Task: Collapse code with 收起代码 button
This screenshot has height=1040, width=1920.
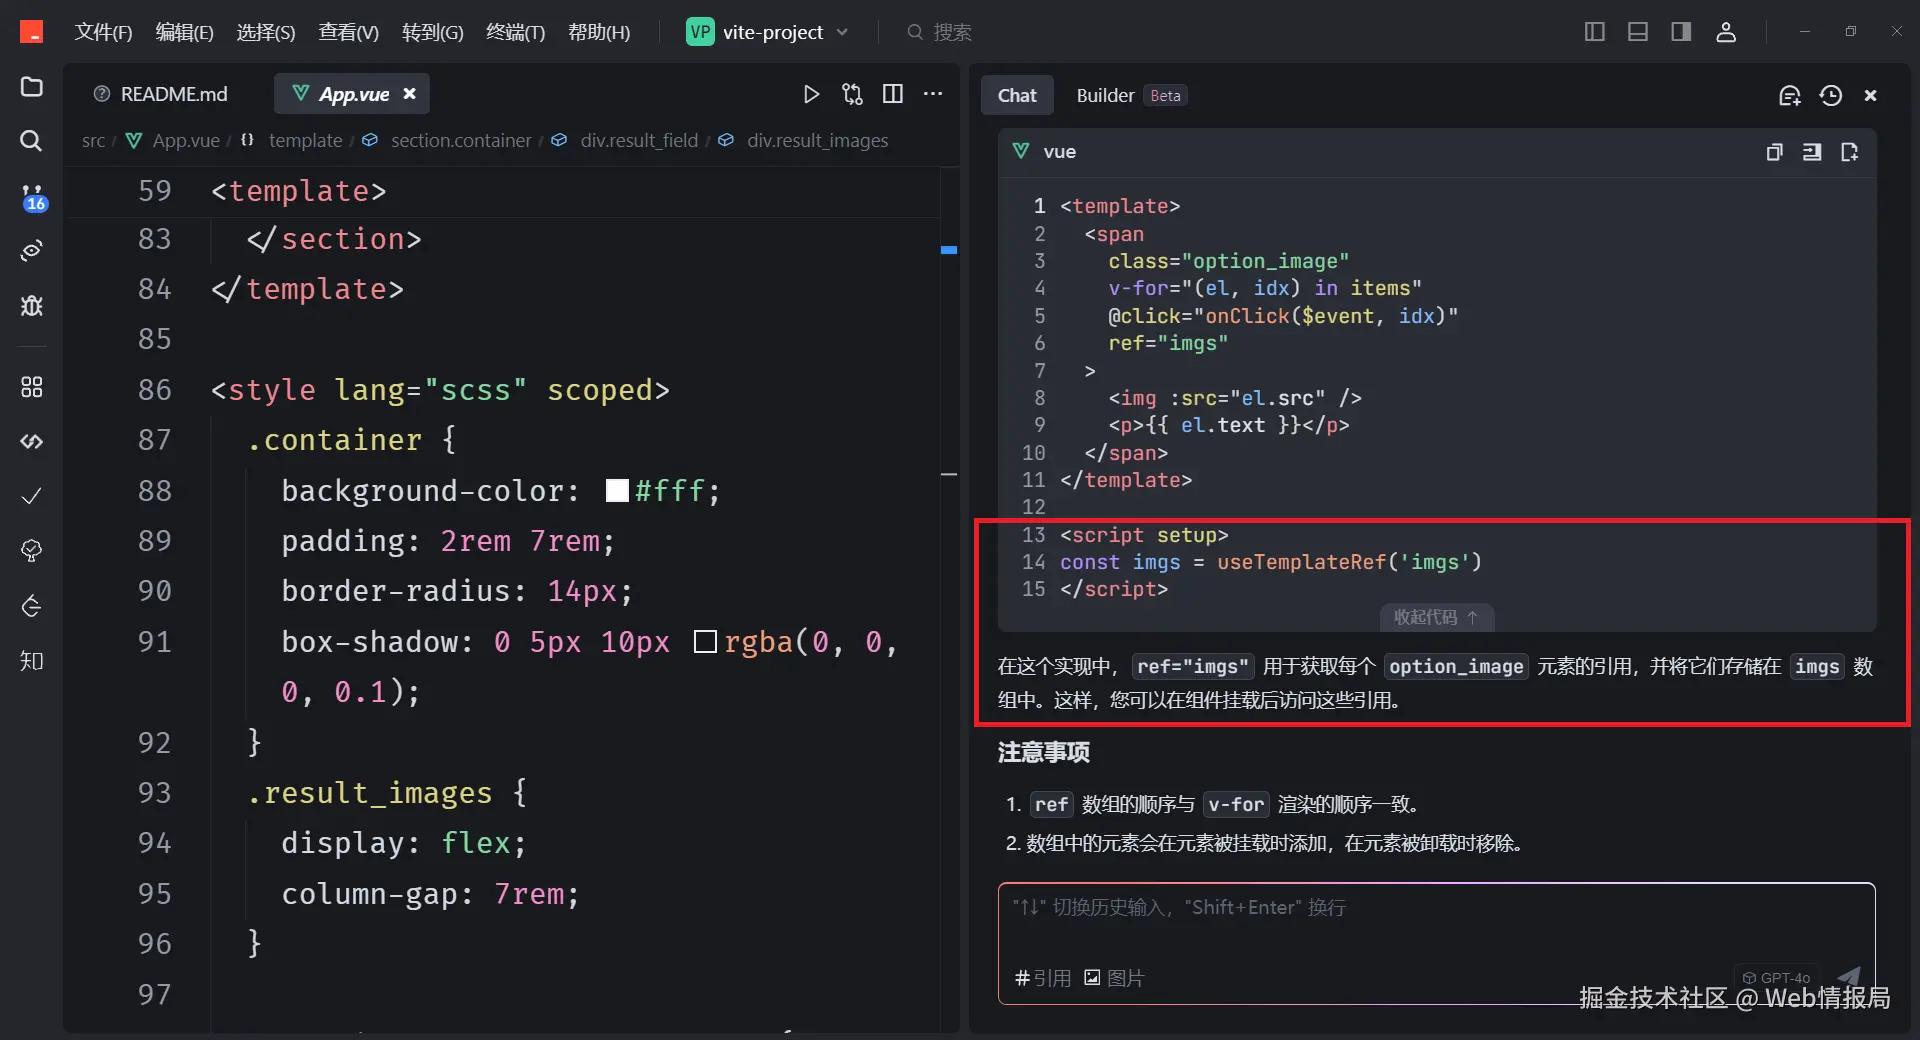Action: (1437, 618)
